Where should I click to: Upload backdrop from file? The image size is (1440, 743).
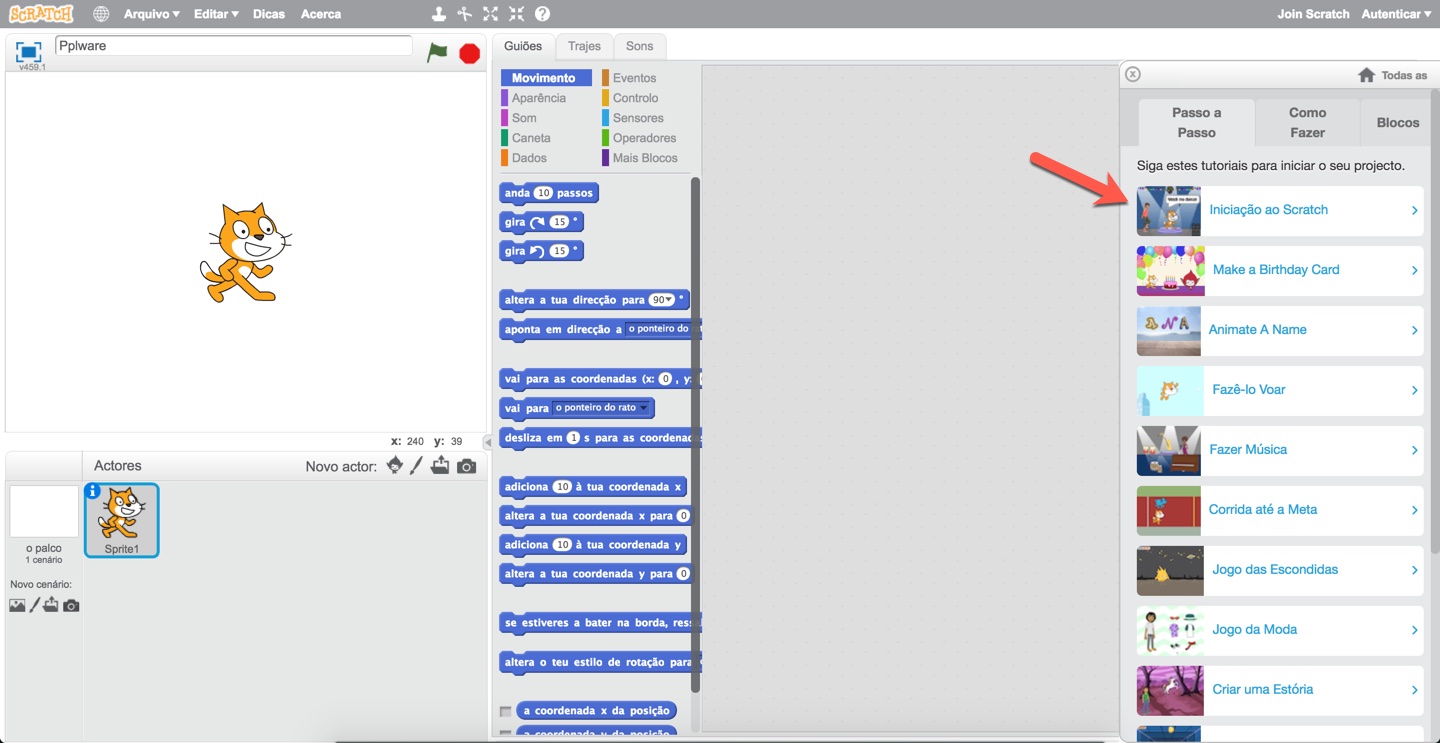[51, 604]
